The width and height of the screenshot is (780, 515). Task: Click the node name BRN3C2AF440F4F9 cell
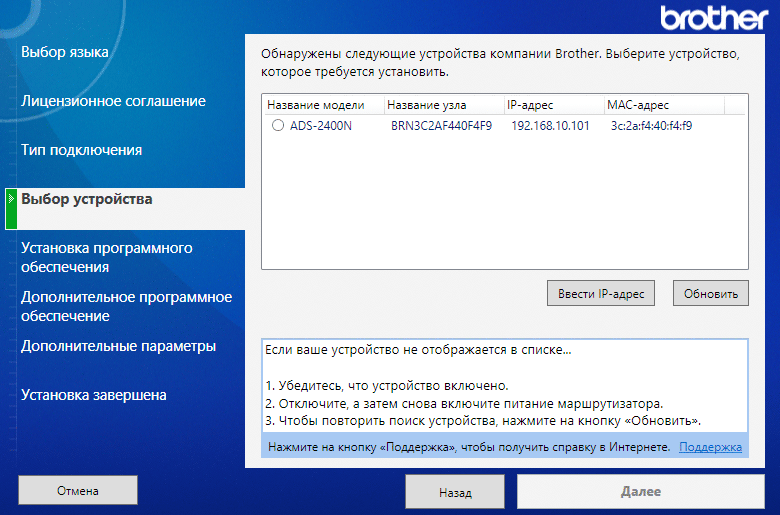pos(441,125)
